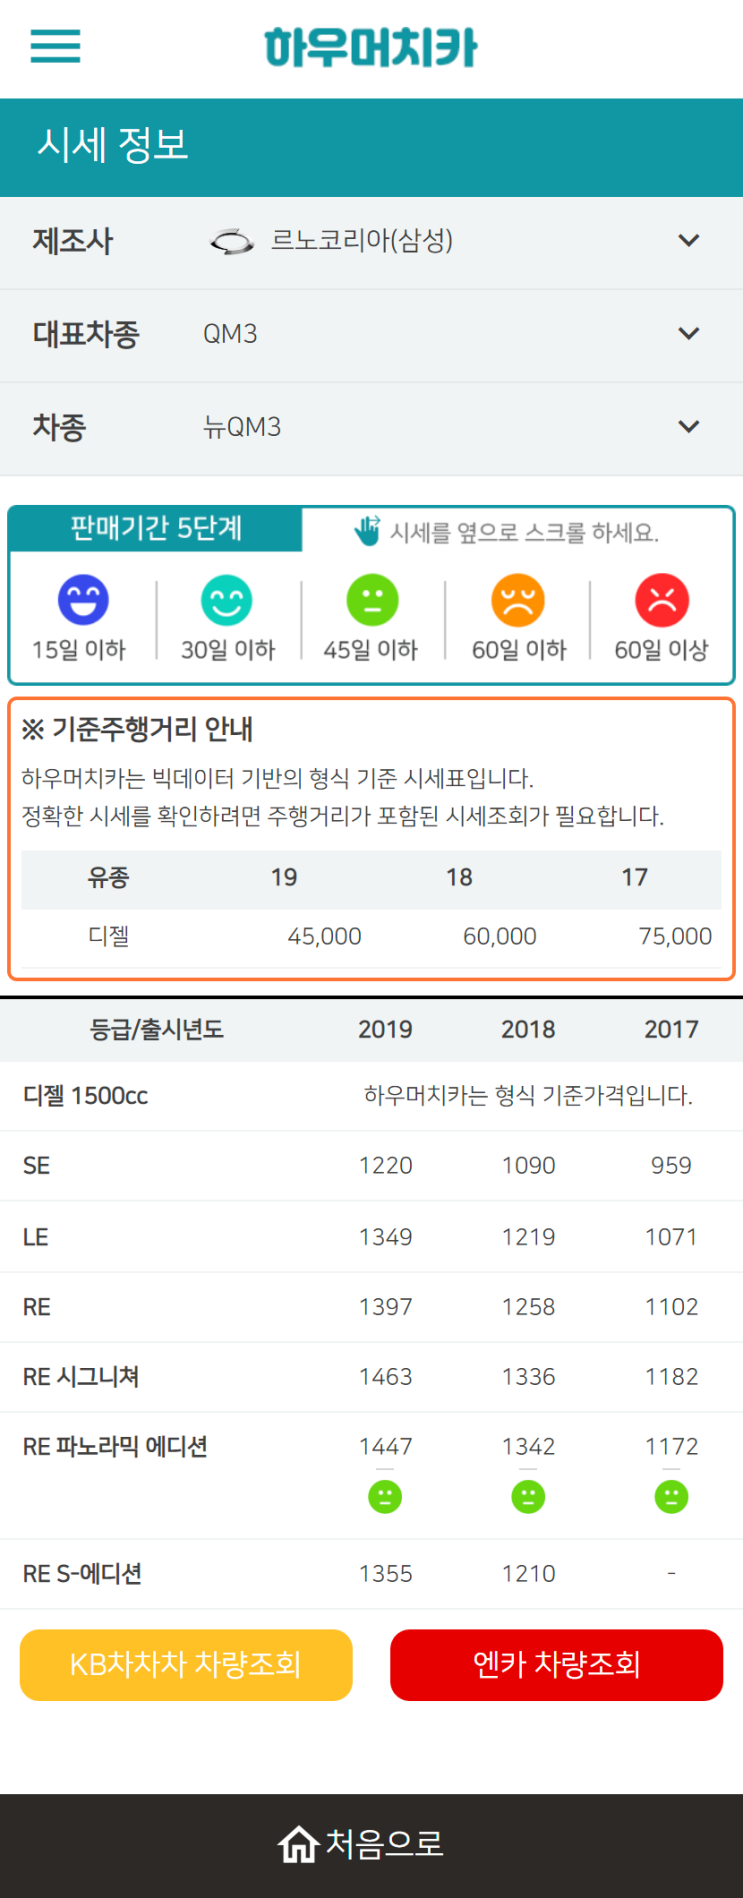Click SE 2019 price 1220
743x1898 pixels.
[385, 1166]
